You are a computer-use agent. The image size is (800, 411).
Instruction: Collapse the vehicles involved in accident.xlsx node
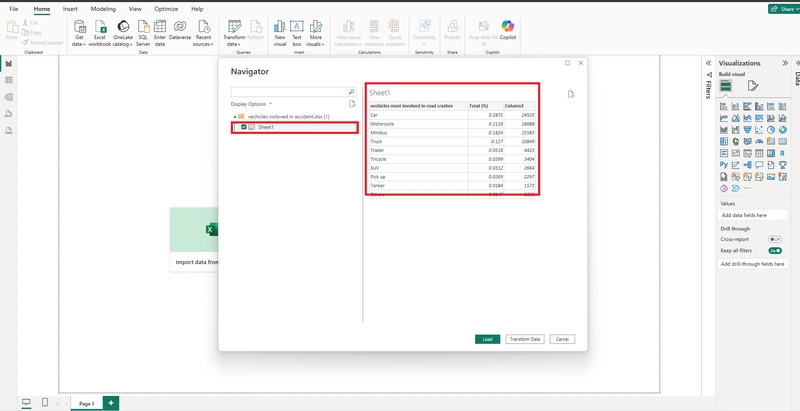(234, 117)
